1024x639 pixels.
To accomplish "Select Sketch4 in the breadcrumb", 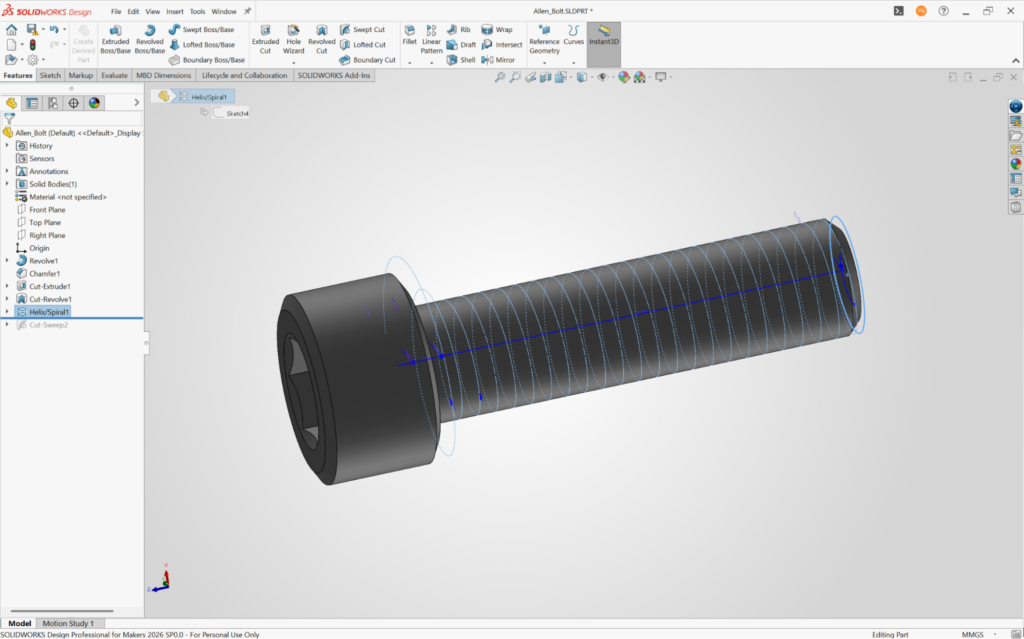I will [231, 113].
